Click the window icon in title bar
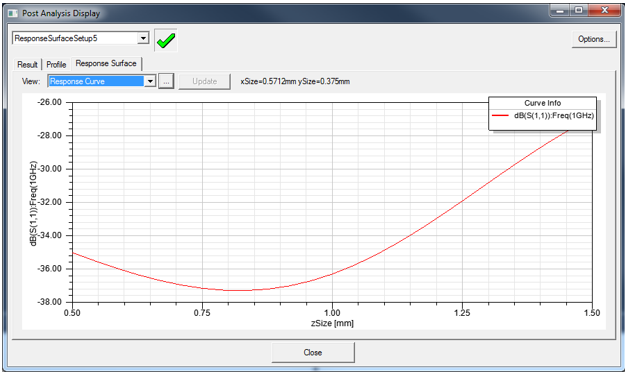 tap(13, 13)
